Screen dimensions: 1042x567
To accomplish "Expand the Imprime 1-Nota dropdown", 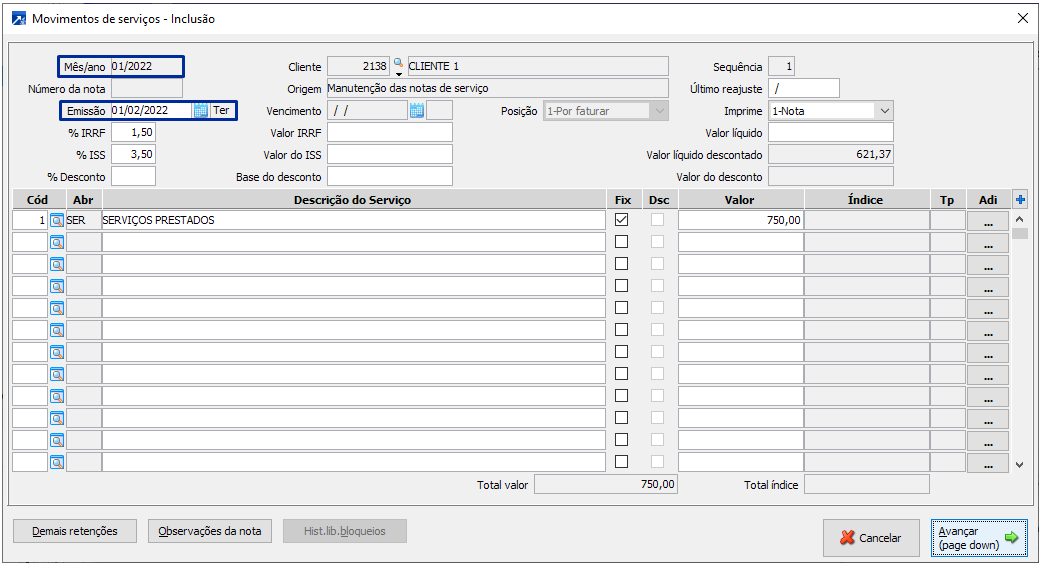I will click(x=884, y=111).
